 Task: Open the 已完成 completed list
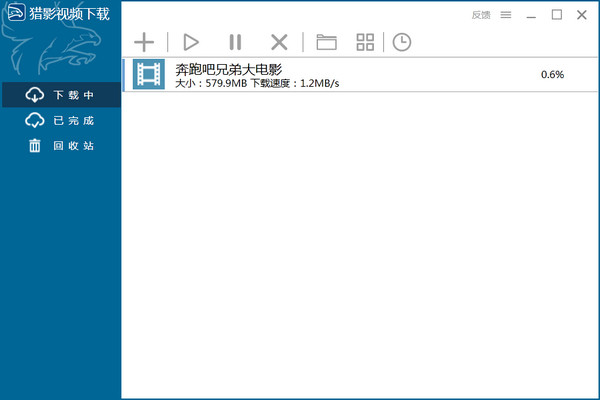click(61, 121)
